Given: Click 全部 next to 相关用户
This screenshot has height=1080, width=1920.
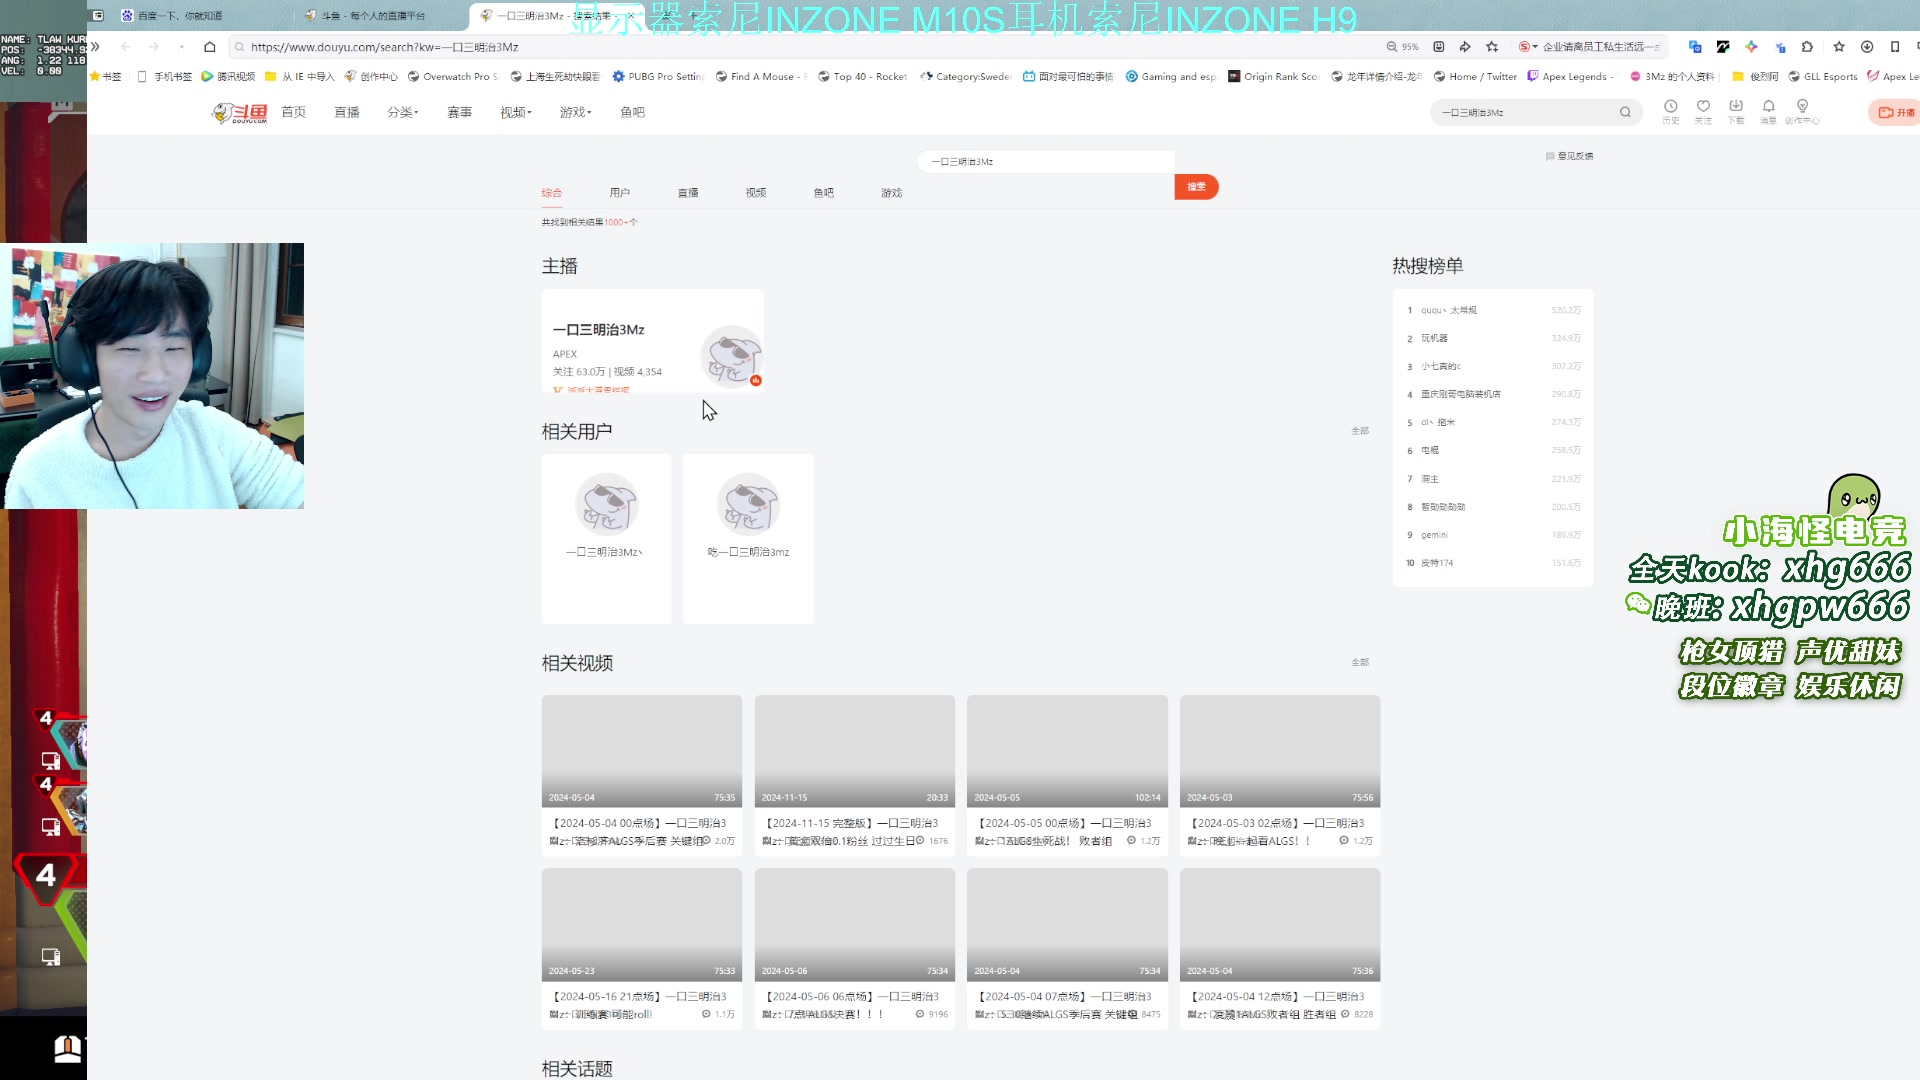Looking at the screenshot, I should pos(1360,431).
